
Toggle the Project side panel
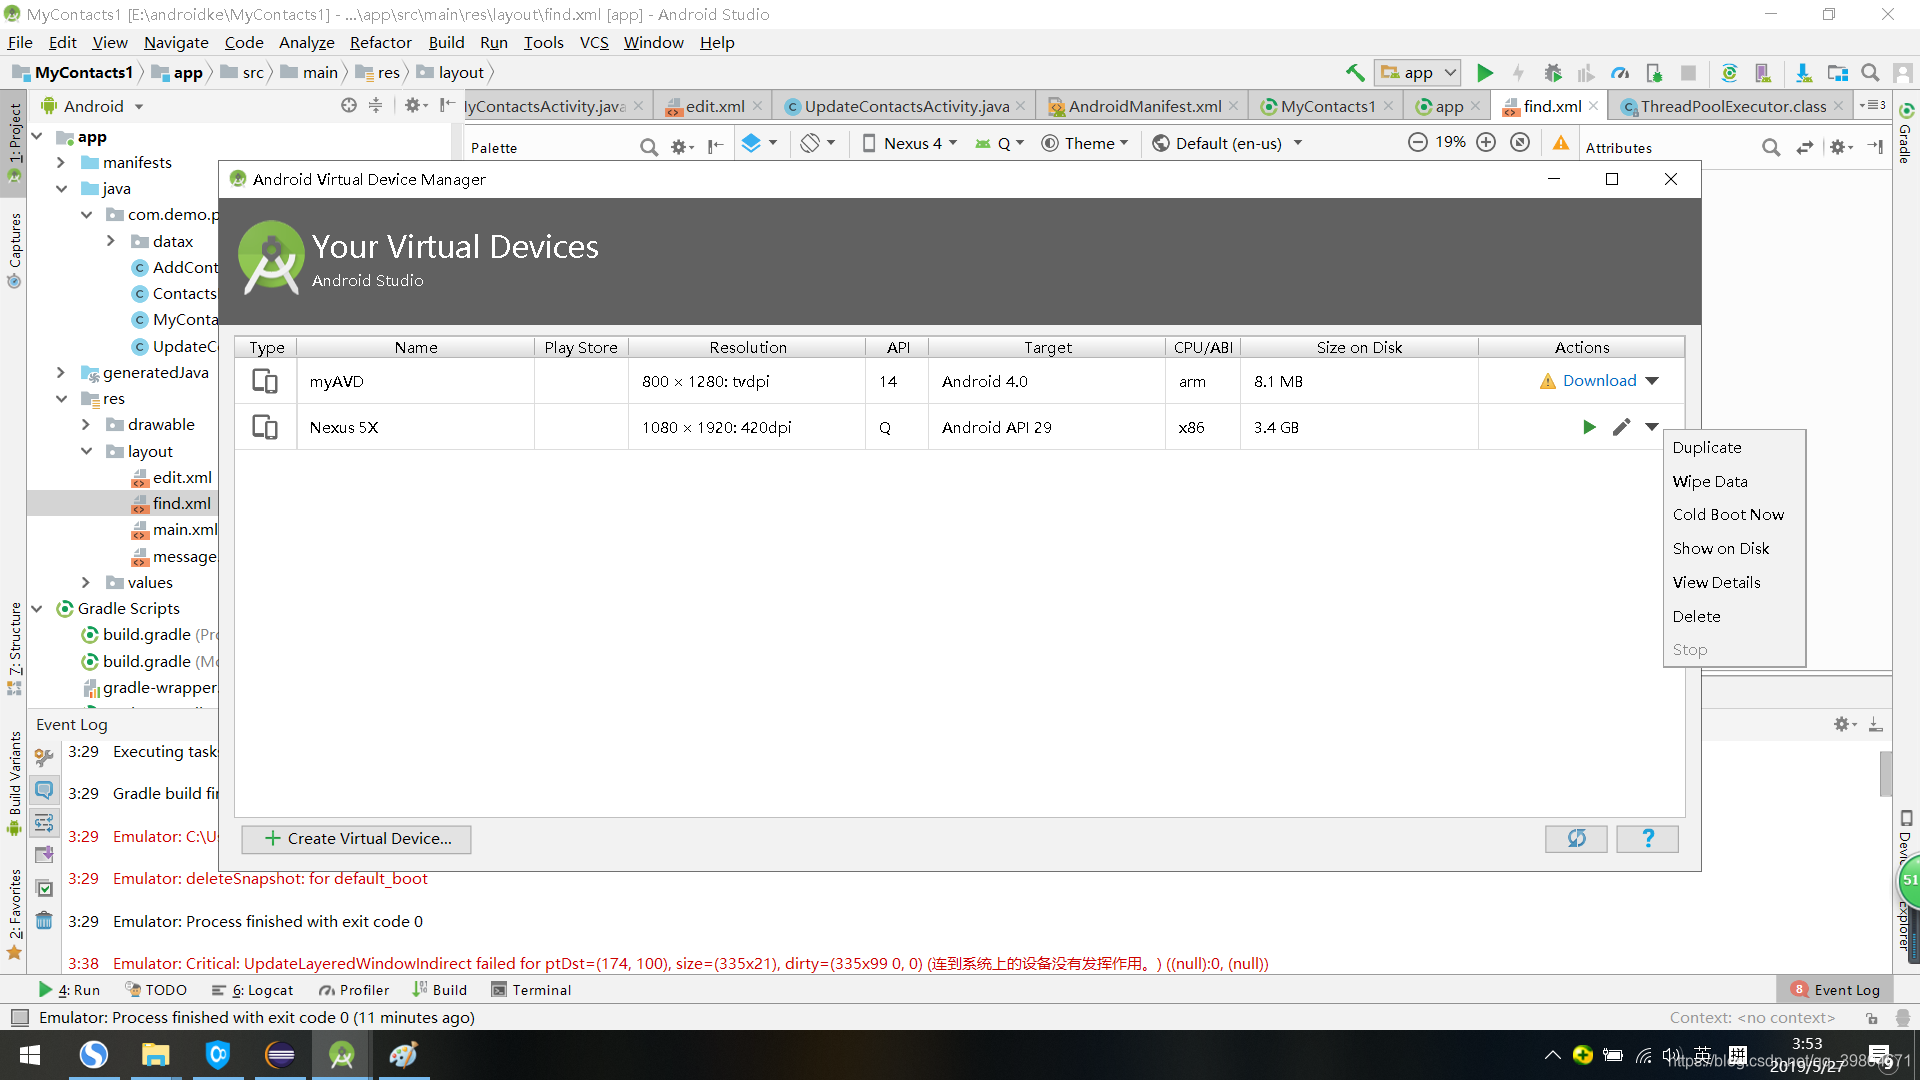(x=14, y=142)
